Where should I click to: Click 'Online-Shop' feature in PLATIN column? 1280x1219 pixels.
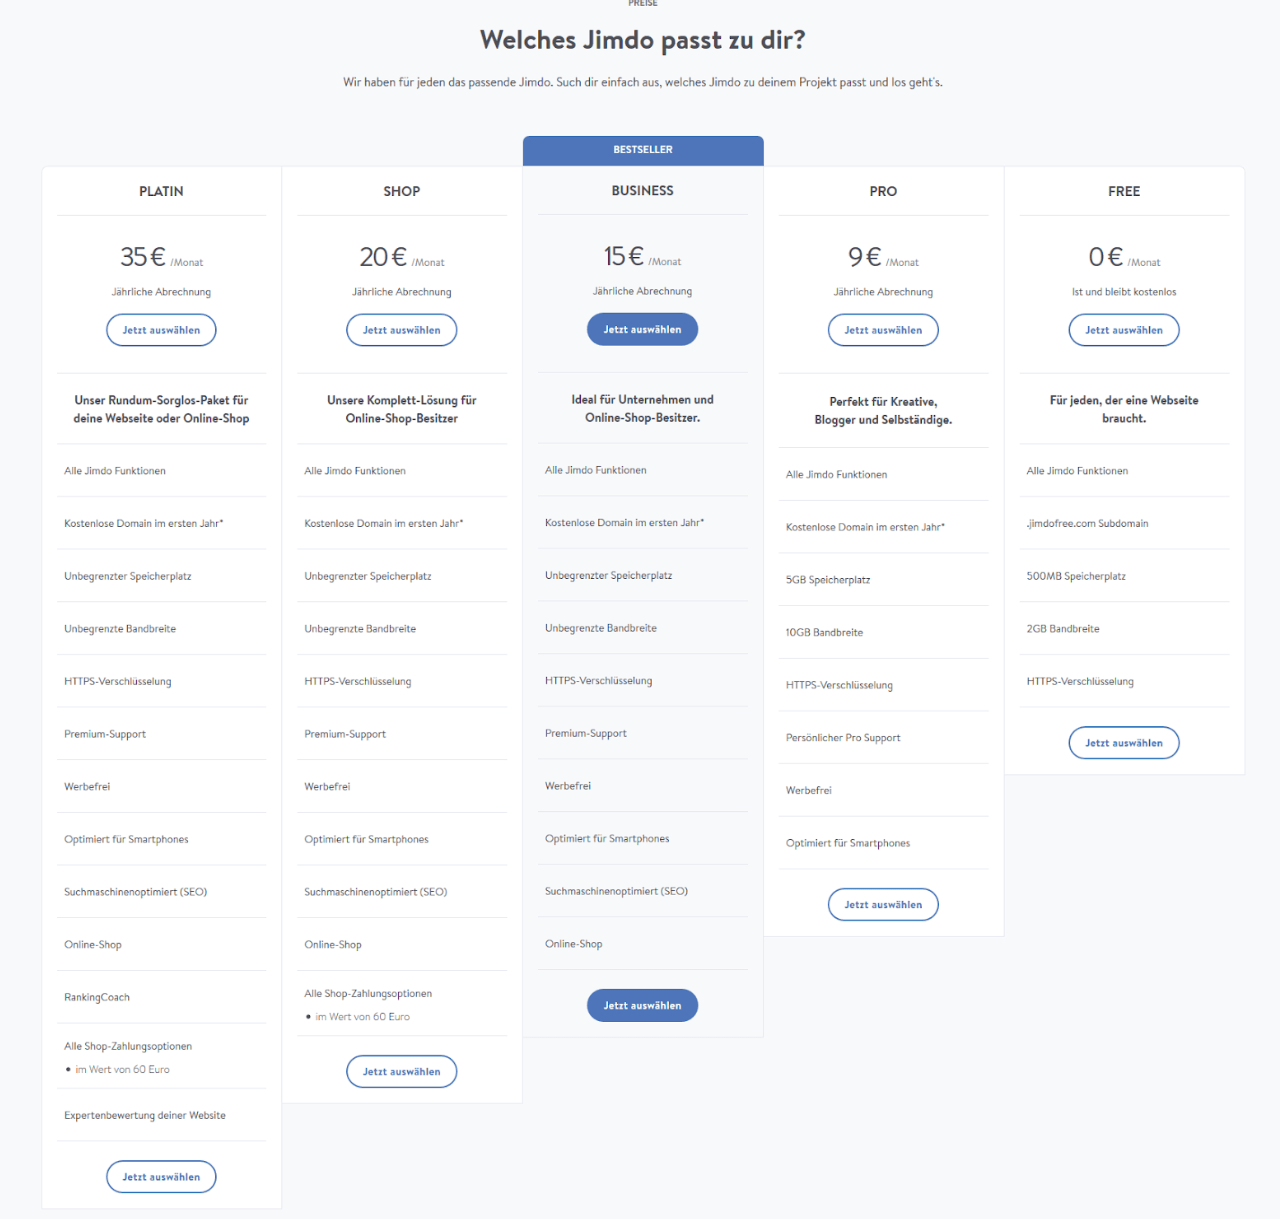tap(93, 945)
